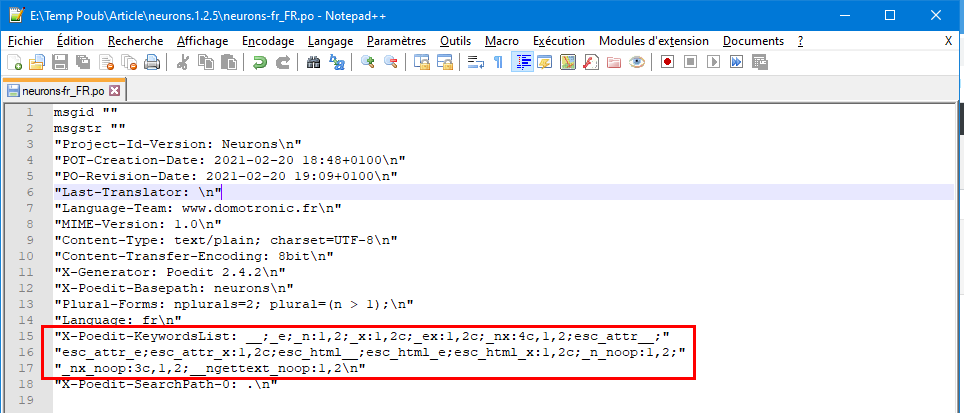Click the "X-Poedit-Basepath: neurons\n" line
The height and width of the screenshot is (413, 964).
point(173,288)
